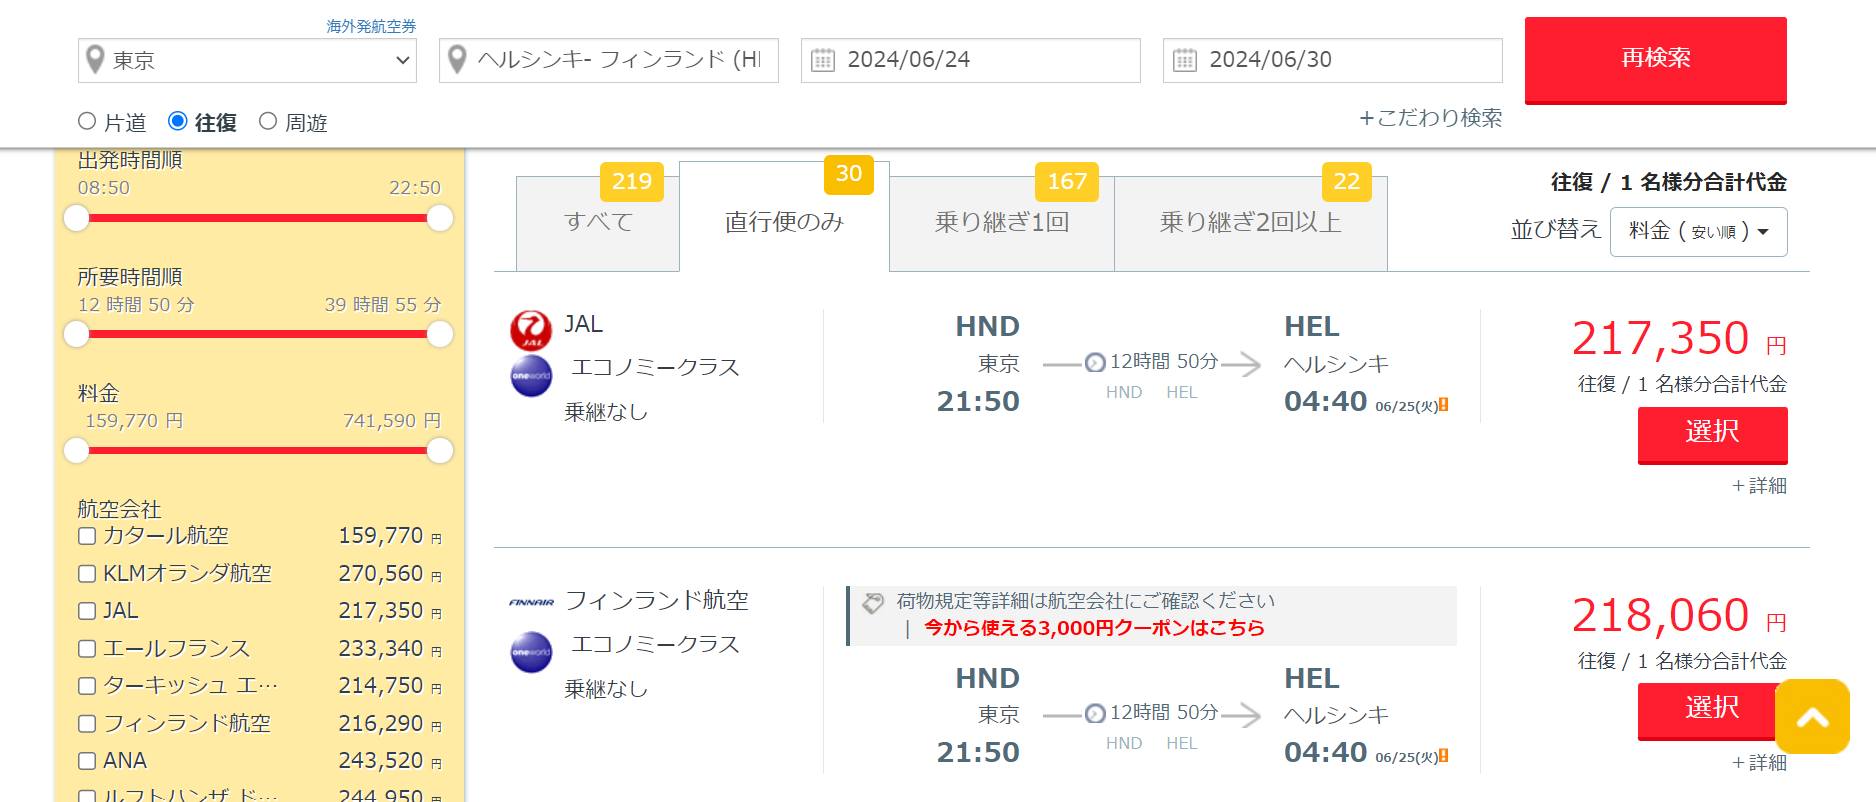The height and width of the screenshot is (802, 1876).
Task: Click the 217,350 円 price text
Action: click(x=1679, y=339)
